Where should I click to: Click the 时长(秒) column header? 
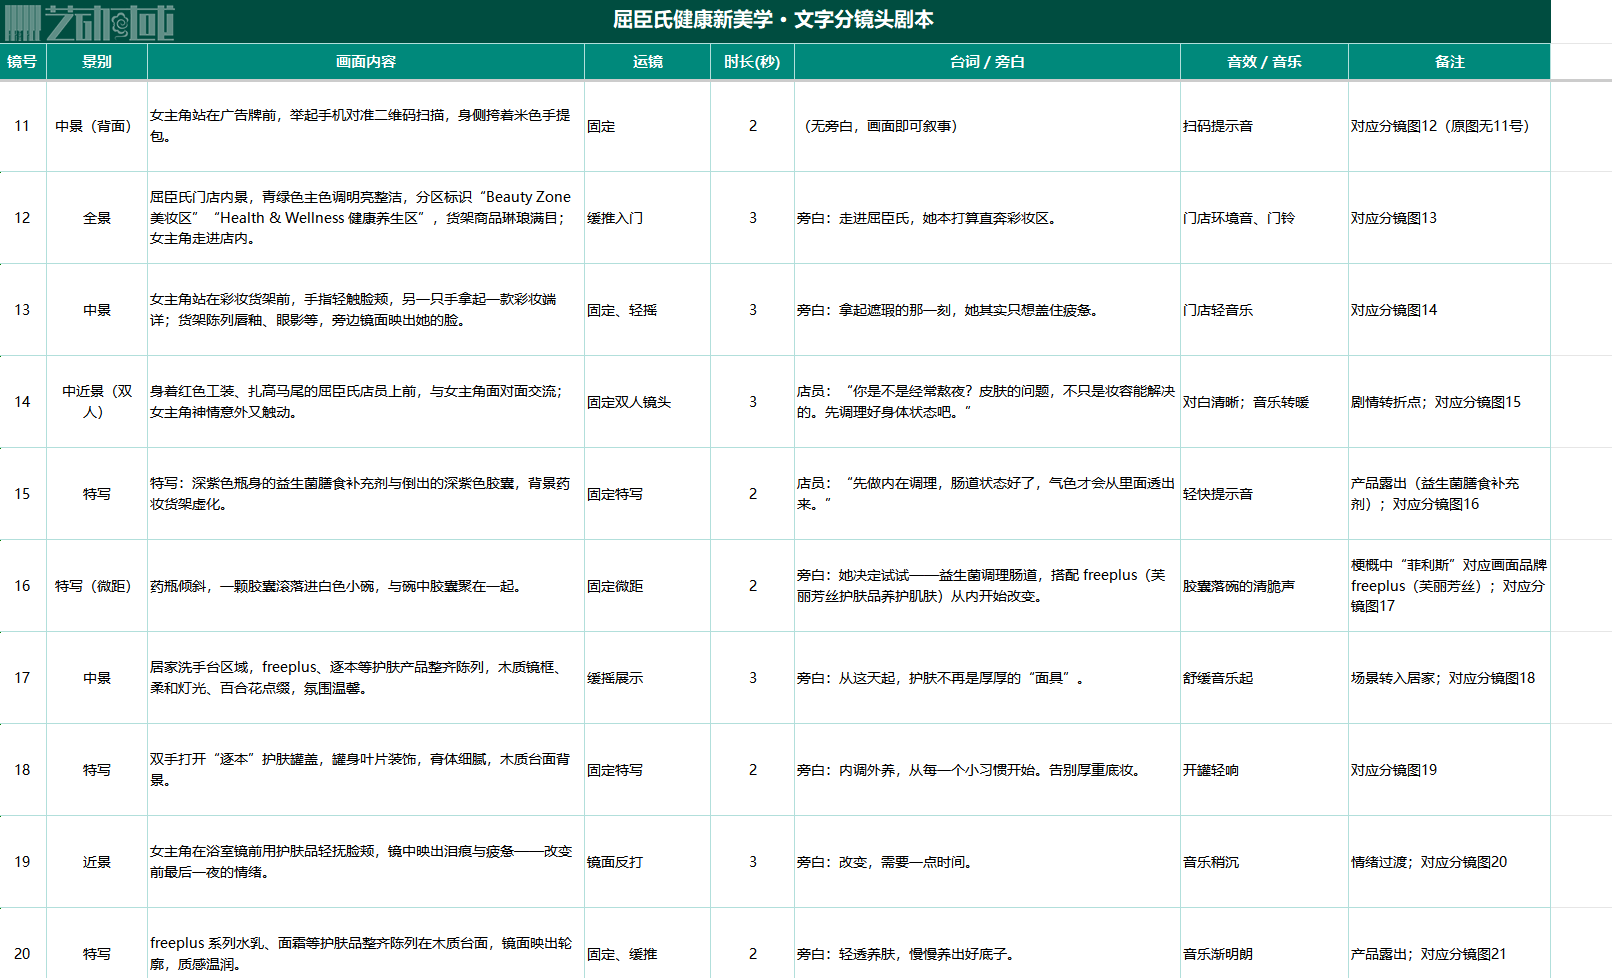752,62
